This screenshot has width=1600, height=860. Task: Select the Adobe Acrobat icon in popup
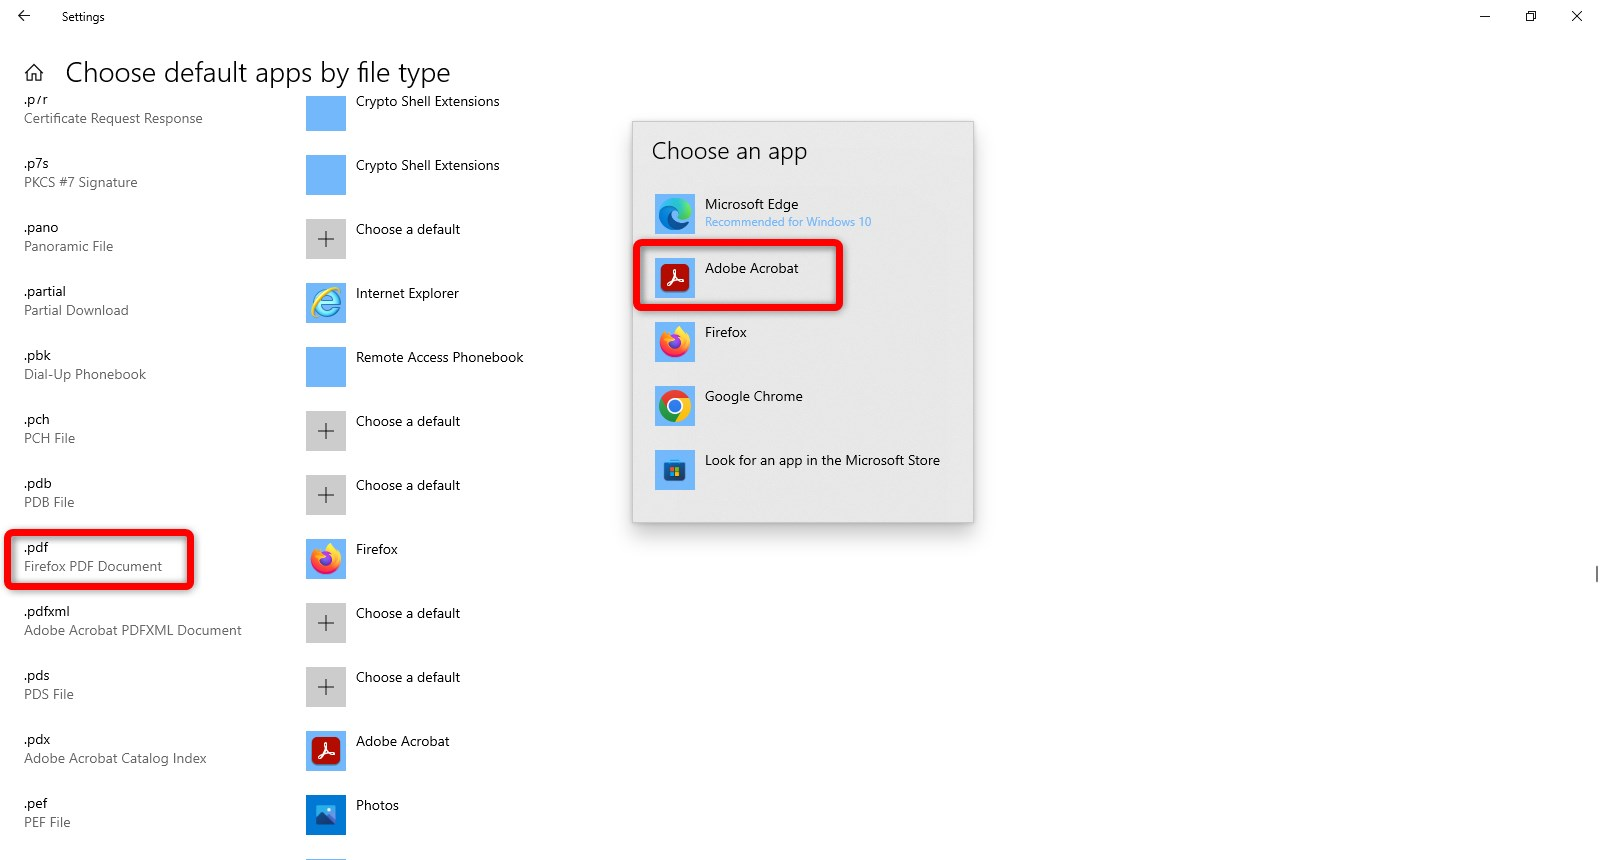[x=675, y=278]
